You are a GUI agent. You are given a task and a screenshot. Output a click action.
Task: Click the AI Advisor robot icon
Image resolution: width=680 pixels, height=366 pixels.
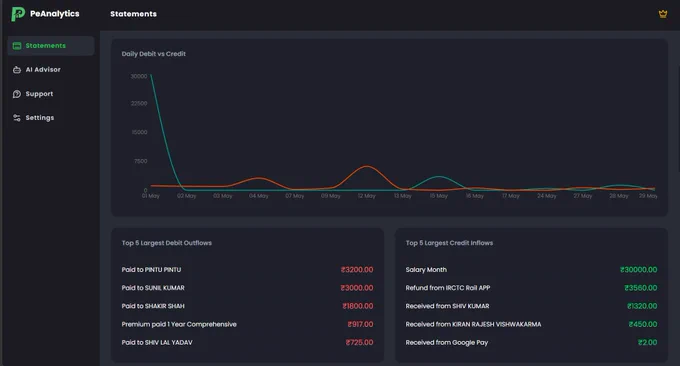17,70
